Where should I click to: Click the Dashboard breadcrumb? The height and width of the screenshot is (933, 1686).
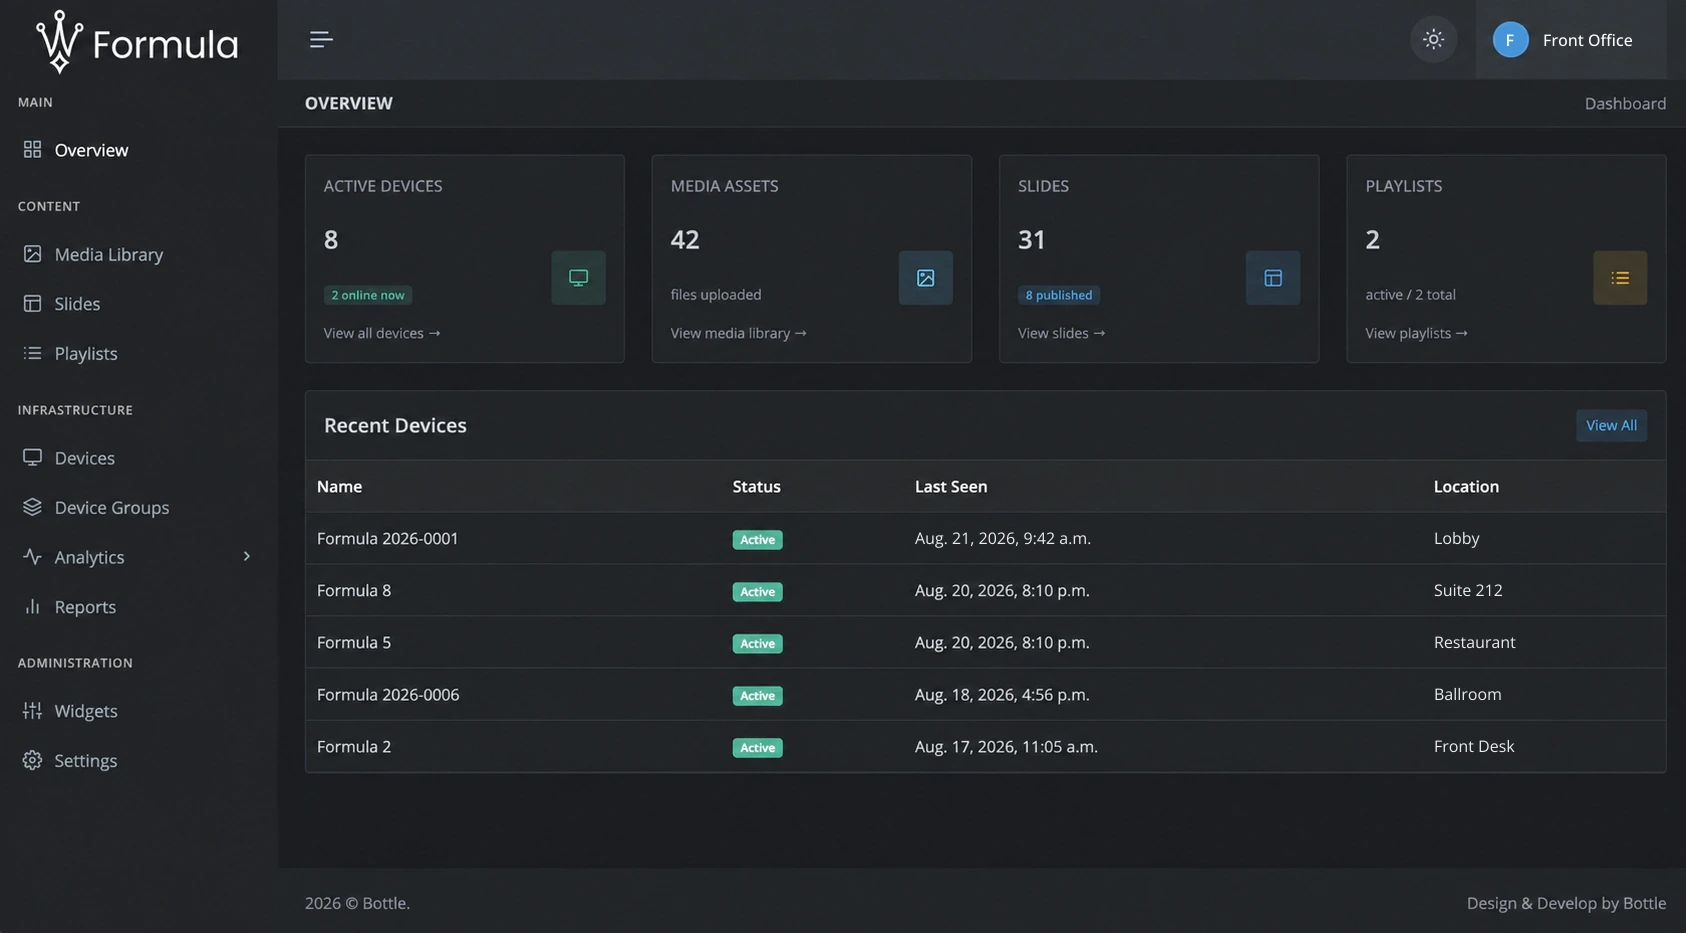click(x=1625, y=103)
